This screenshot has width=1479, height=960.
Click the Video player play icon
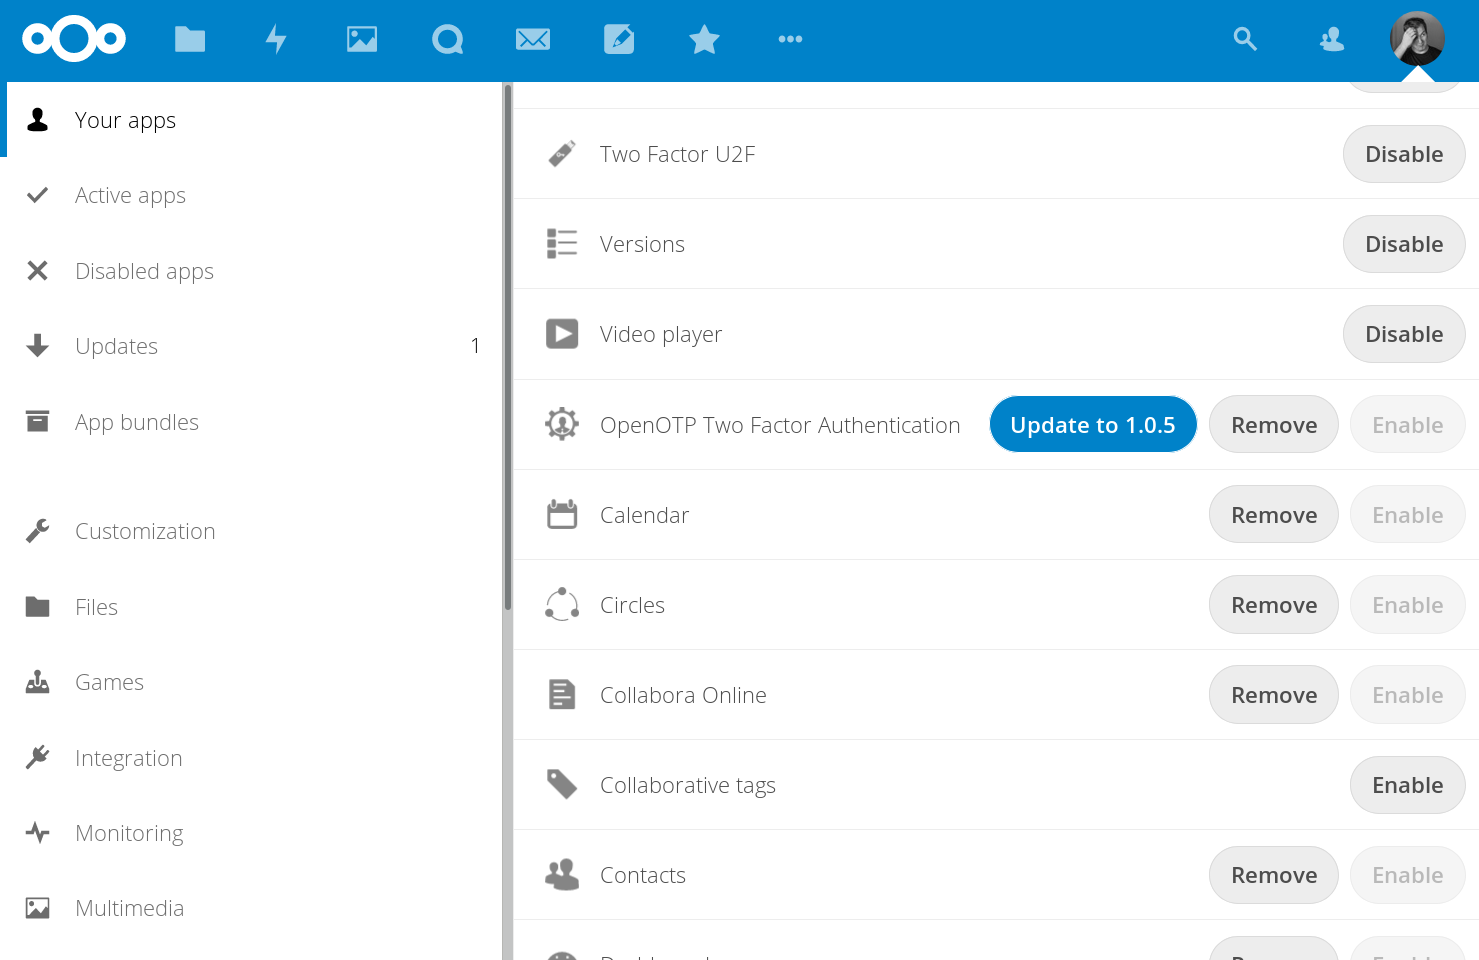click(x=562, y=334)
